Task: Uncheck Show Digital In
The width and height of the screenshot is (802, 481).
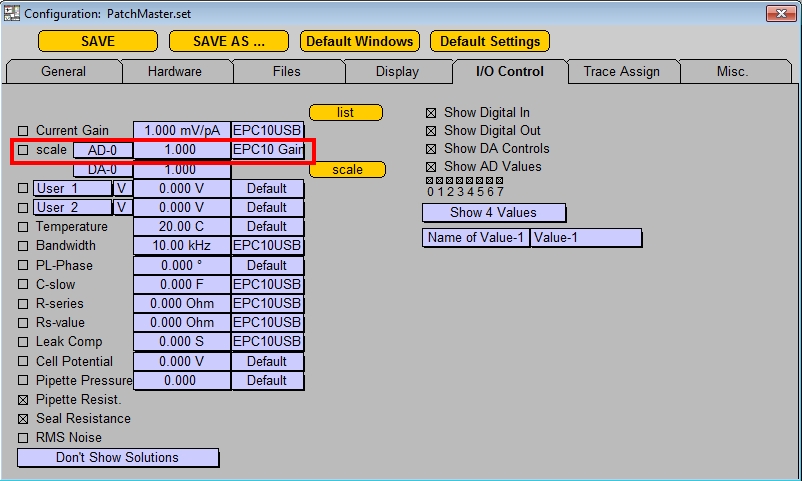Action: coord(432,113)
